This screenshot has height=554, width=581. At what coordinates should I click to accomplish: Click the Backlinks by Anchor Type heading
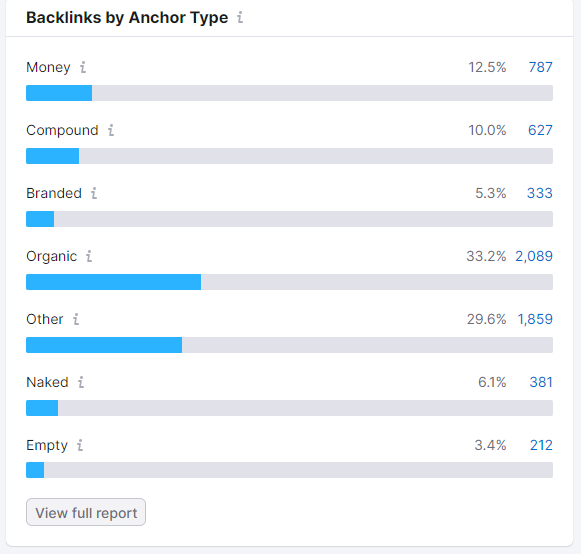pyautogui.click(x=127, y=17)
